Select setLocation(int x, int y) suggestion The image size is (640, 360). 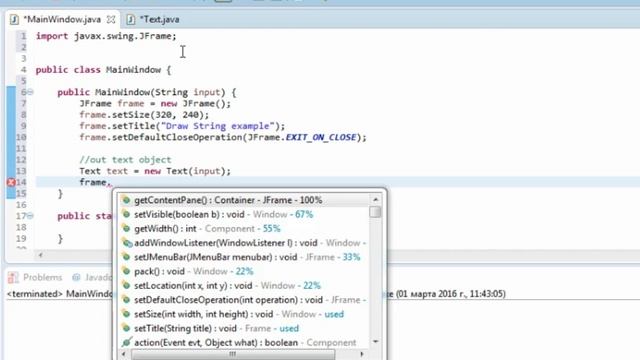(244, 286)
